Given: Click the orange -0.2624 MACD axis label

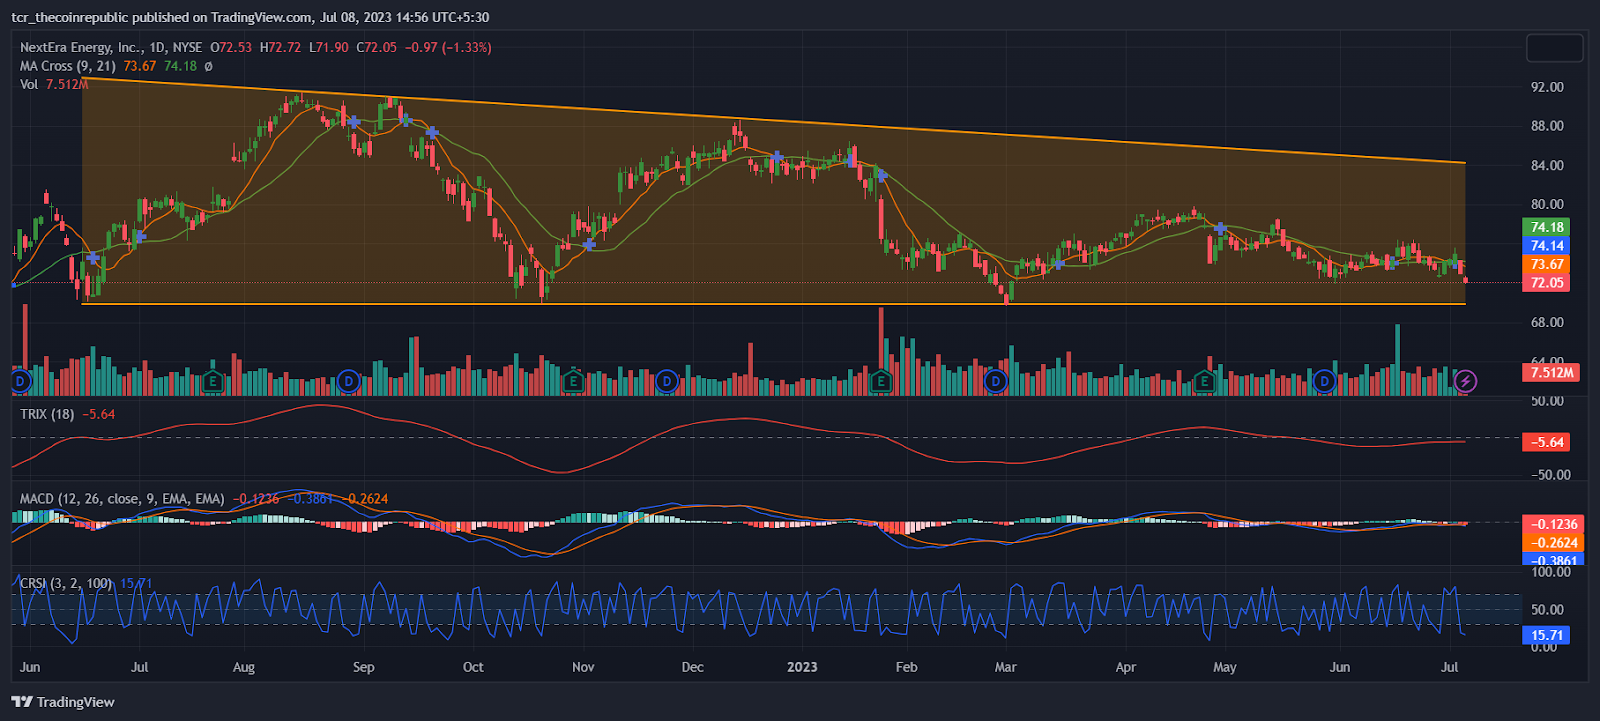Looking at the screenshot, I should pyautogui.click(x=1552, y=543).
